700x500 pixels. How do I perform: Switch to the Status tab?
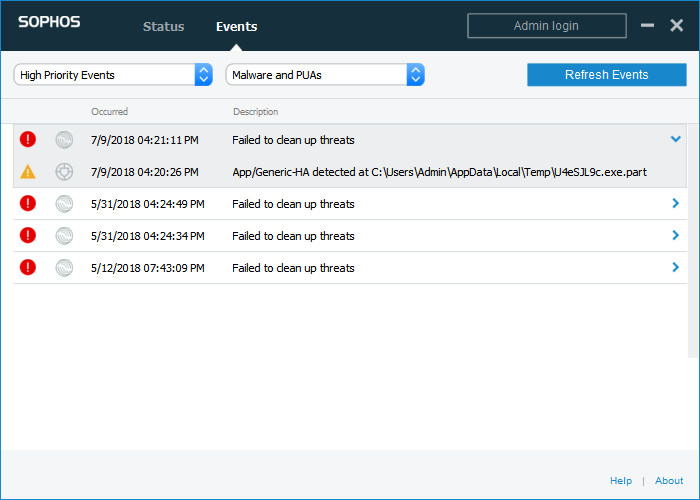point(163,27)
